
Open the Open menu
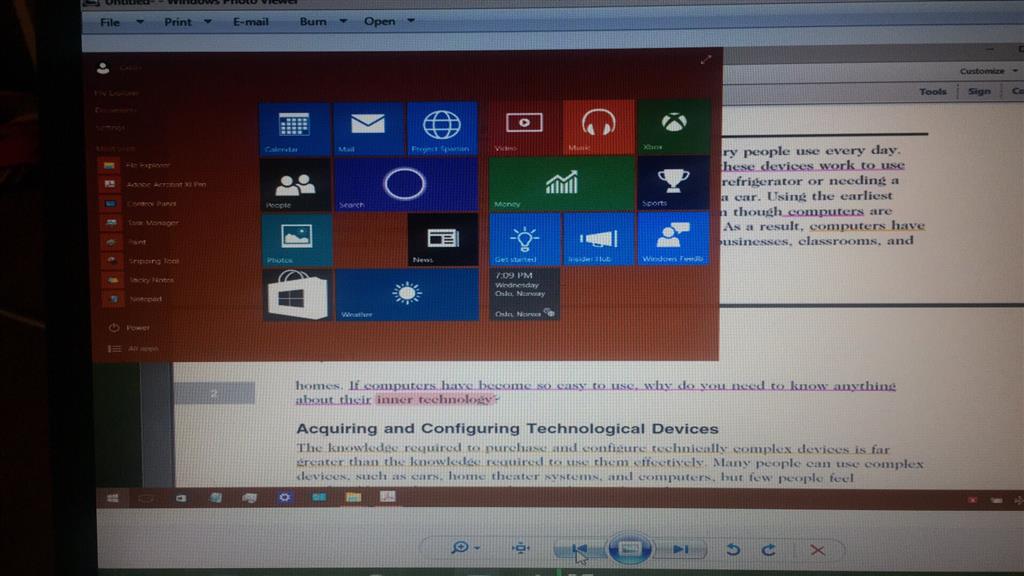(x=379, y=22)
